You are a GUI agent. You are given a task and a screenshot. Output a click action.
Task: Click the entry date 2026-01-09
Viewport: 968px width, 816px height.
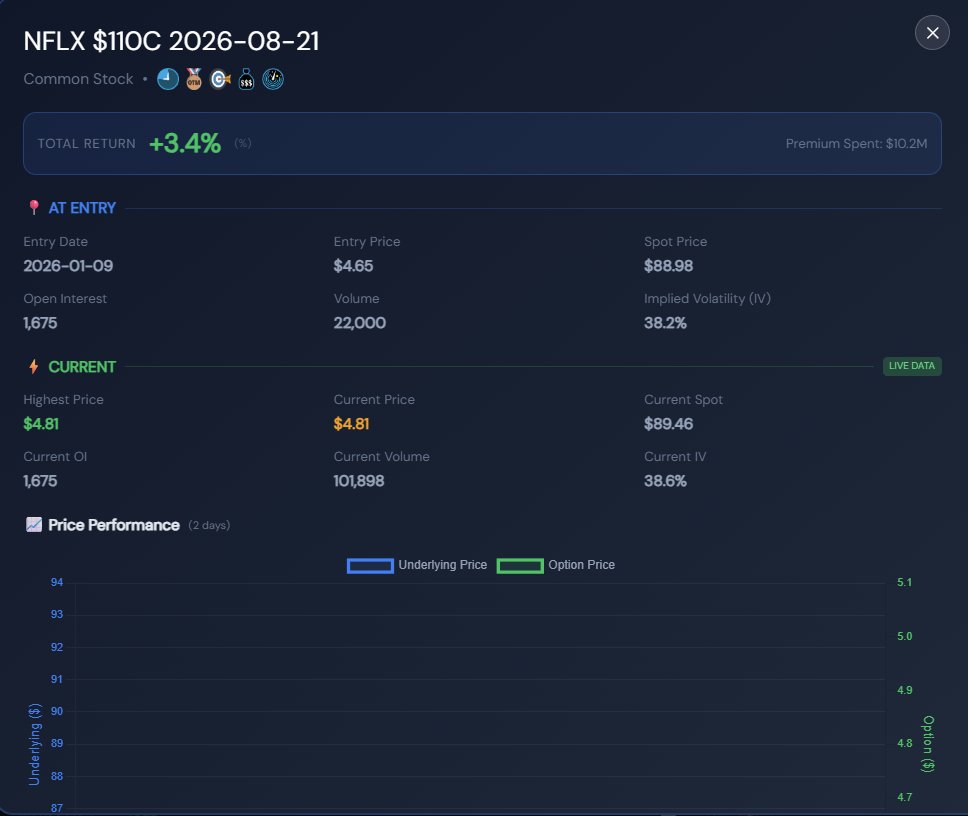tap(68, 266)
